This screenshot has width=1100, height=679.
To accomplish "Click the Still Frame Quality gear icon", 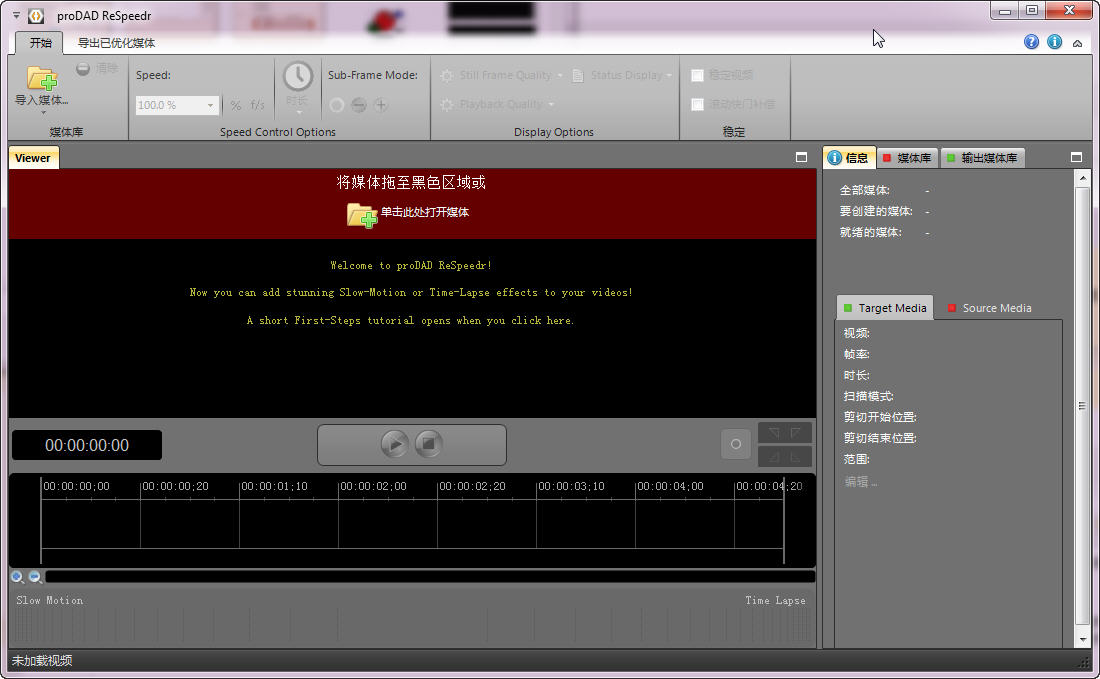I will click(446, 75).
